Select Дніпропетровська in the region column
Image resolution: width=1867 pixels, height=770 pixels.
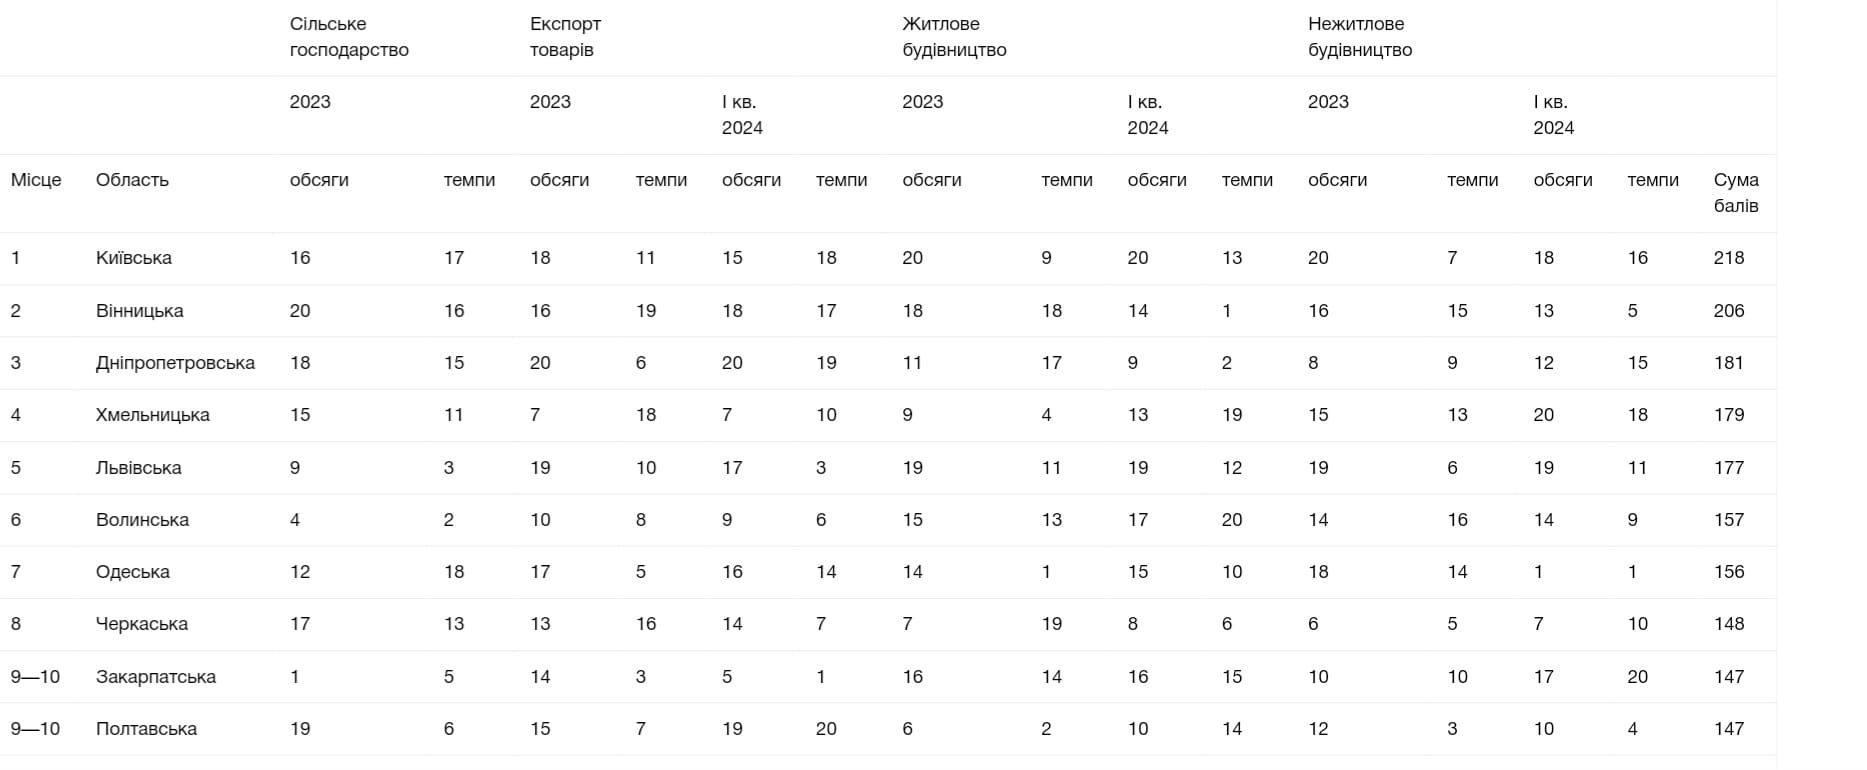(175, 363)
